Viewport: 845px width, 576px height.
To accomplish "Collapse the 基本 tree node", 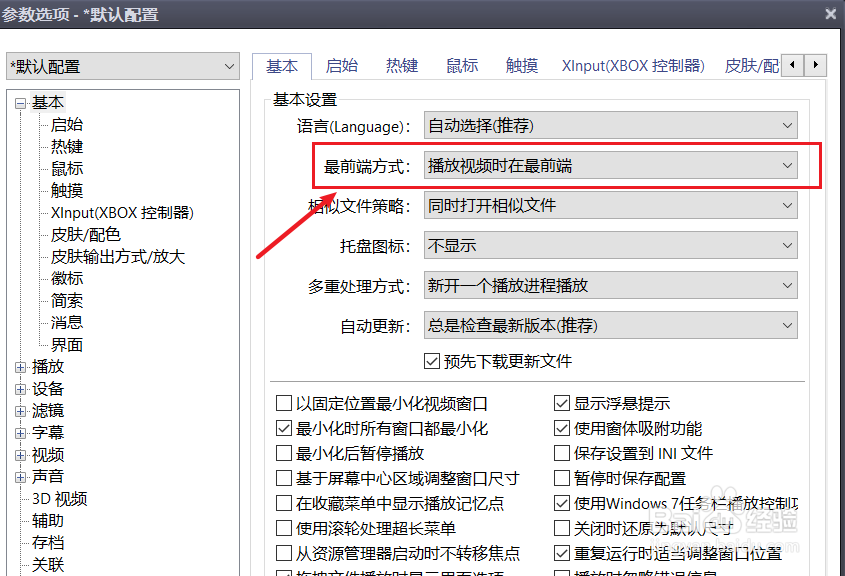I will [x=21, y=102].
